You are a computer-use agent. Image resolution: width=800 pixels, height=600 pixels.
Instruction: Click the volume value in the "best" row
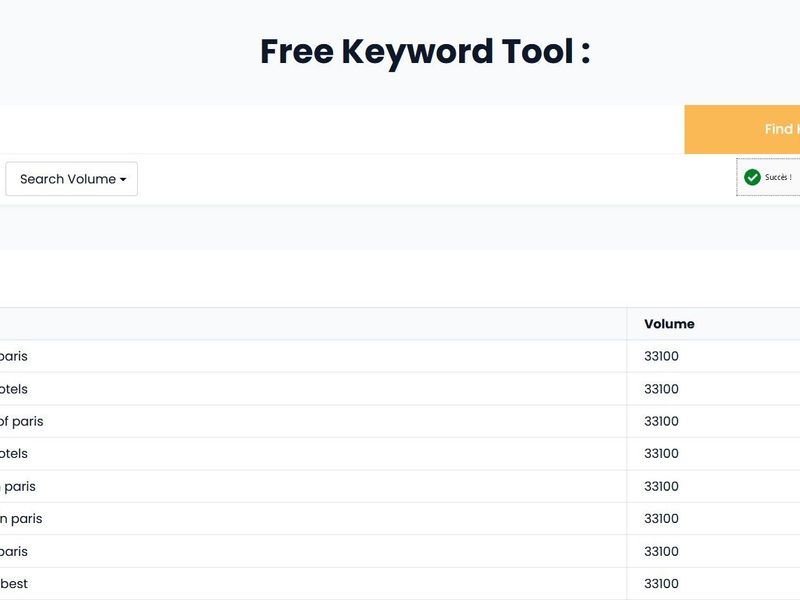[x=661, y=583]
